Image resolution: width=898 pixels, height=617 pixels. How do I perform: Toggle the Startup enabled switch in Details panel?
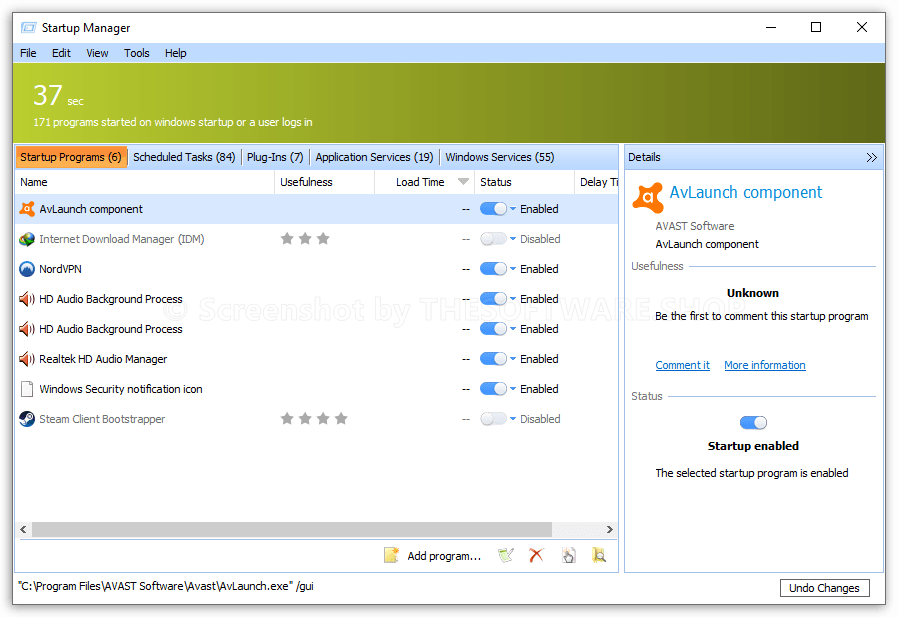[x=753, y=423]
